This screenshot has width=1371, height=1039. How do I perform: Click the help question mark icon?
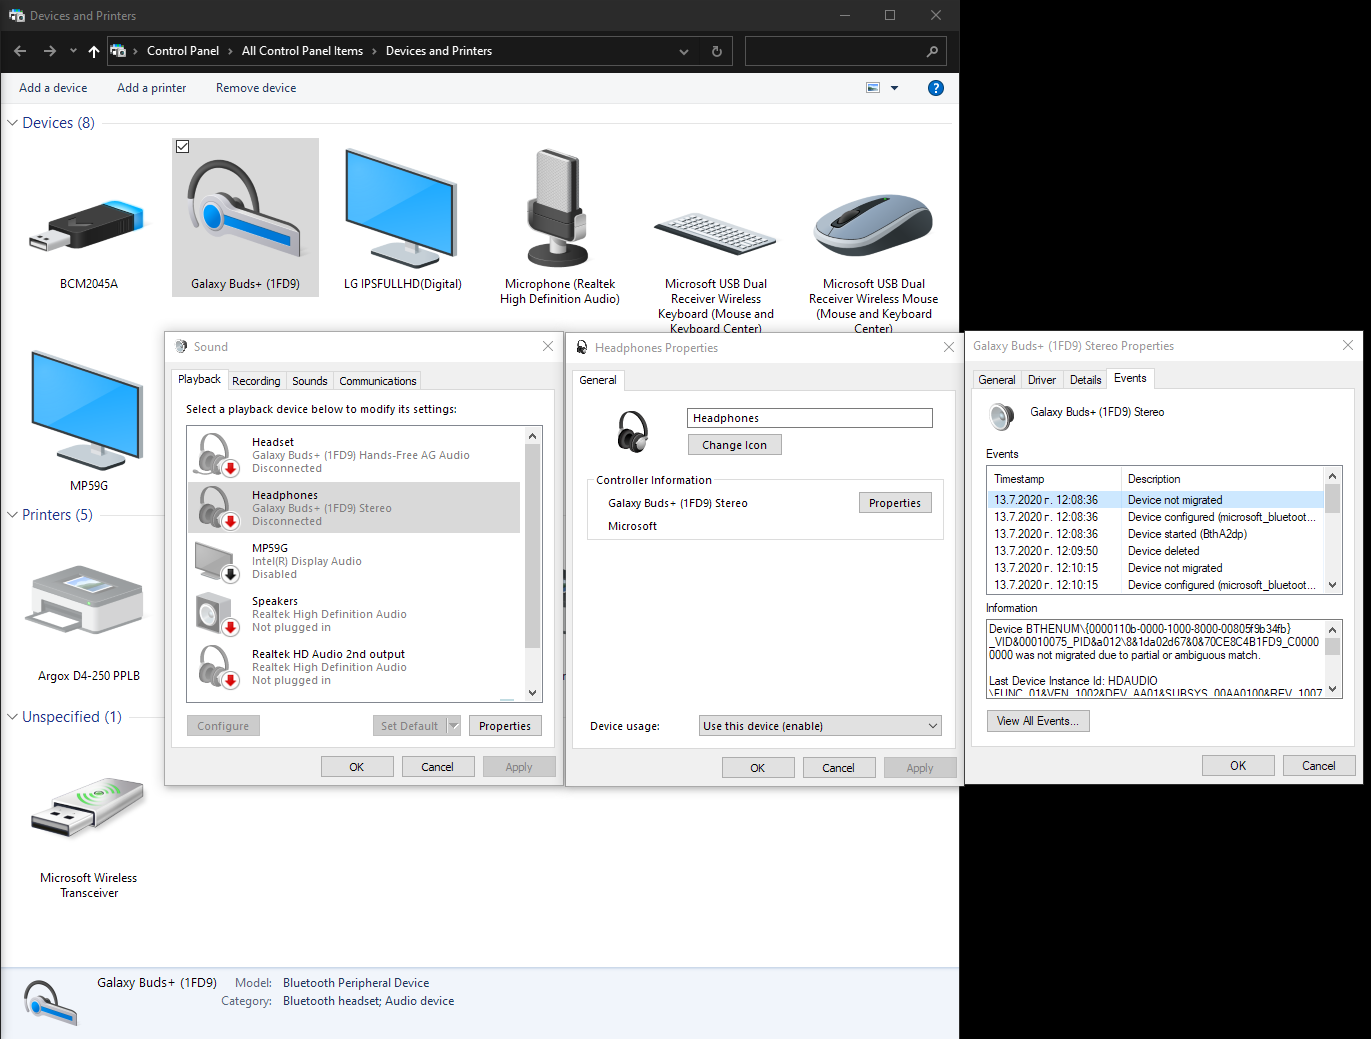click(x=936, y=88)
